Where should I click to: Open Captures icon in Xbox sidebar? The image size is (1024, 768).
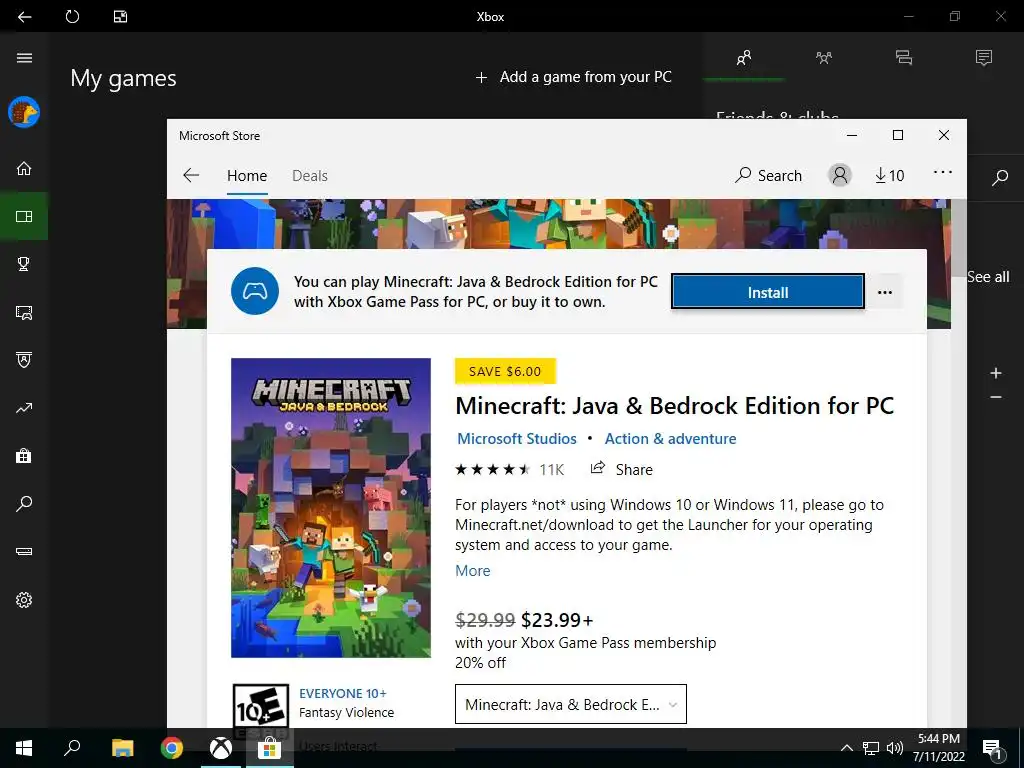tap(24, 312)
